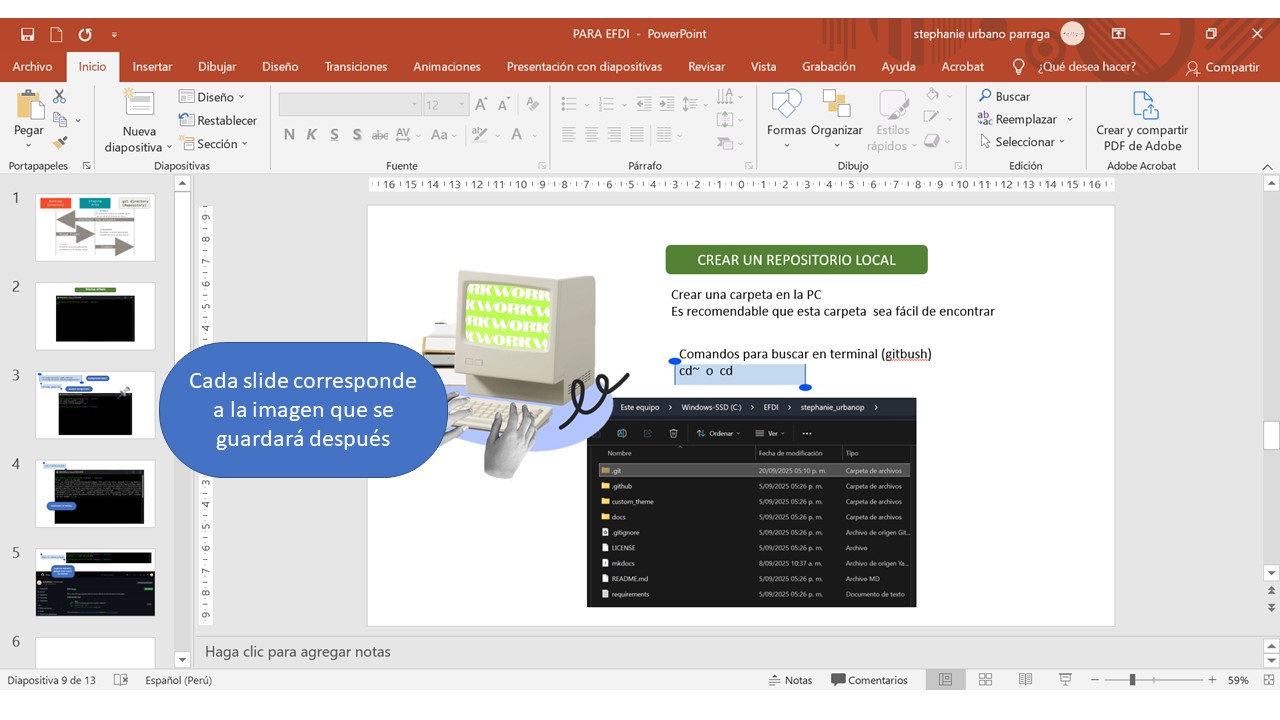Switch to Slide Sorter view icon

click(x=985, y=680)
